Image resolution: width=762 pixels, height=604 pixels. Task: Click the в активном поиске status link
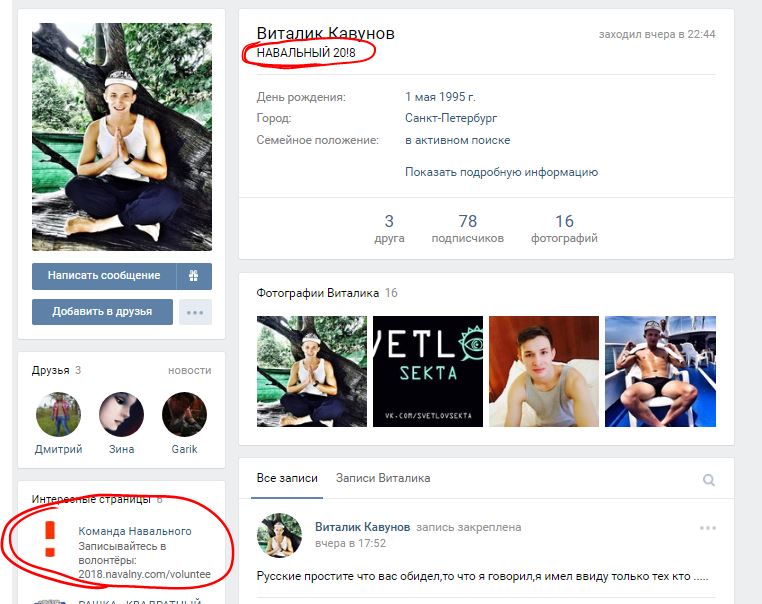tap(458, 140)
